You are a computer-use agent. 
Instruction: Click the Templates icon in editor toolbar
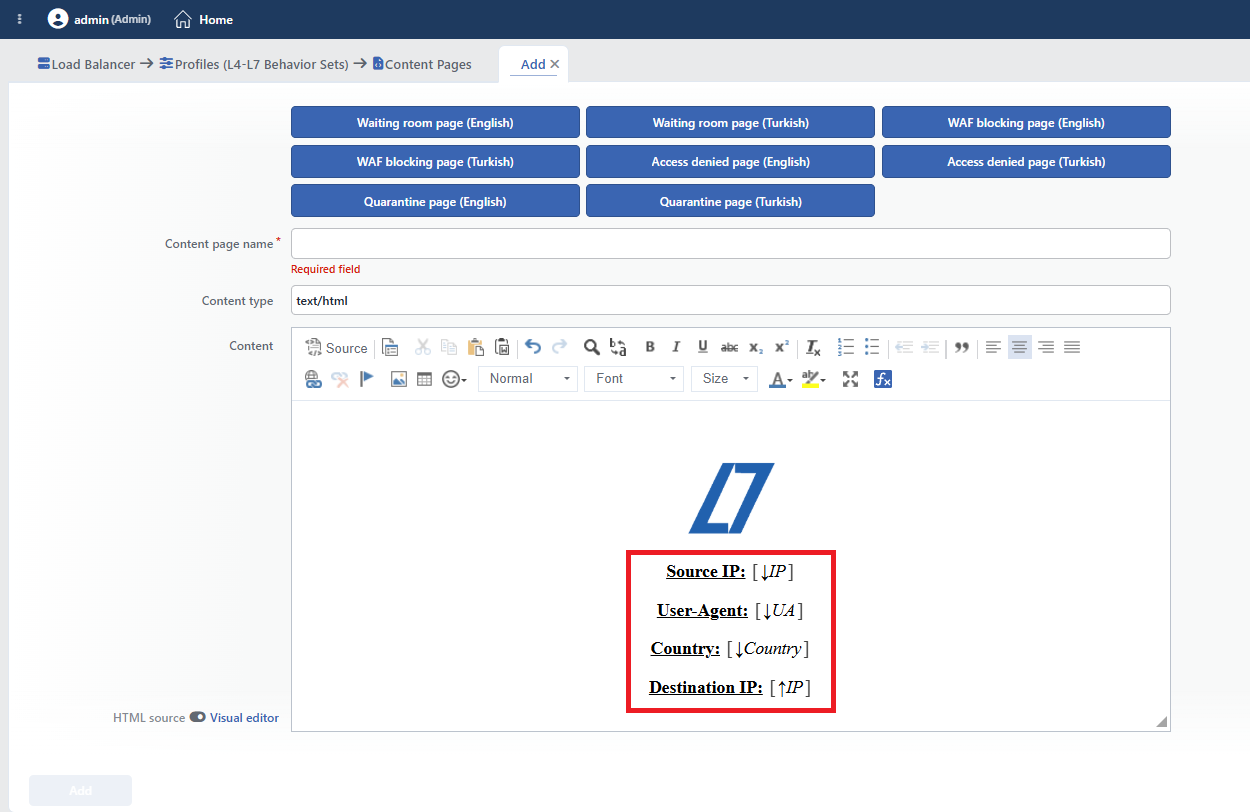[391, 348]
